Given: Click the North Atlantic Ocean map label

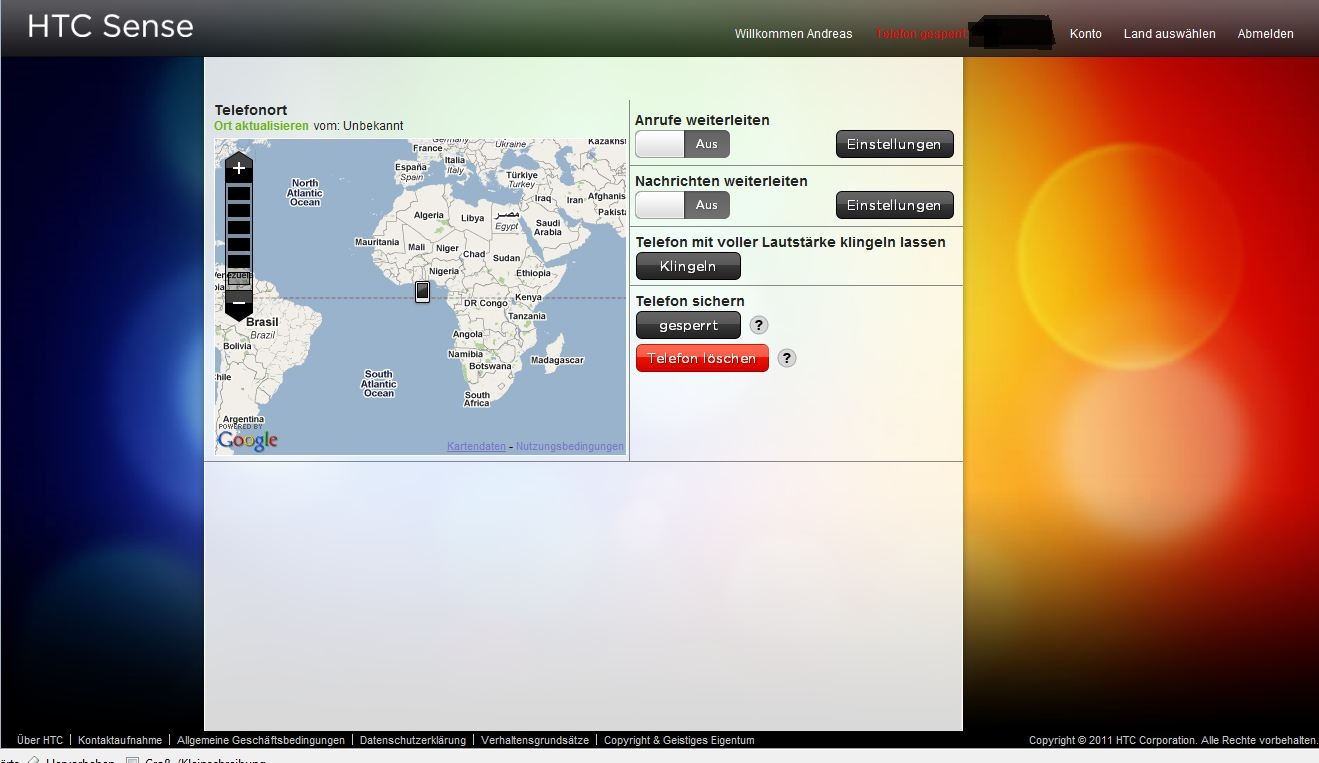Looking at the screenshot, I should (x=305, y=192).
